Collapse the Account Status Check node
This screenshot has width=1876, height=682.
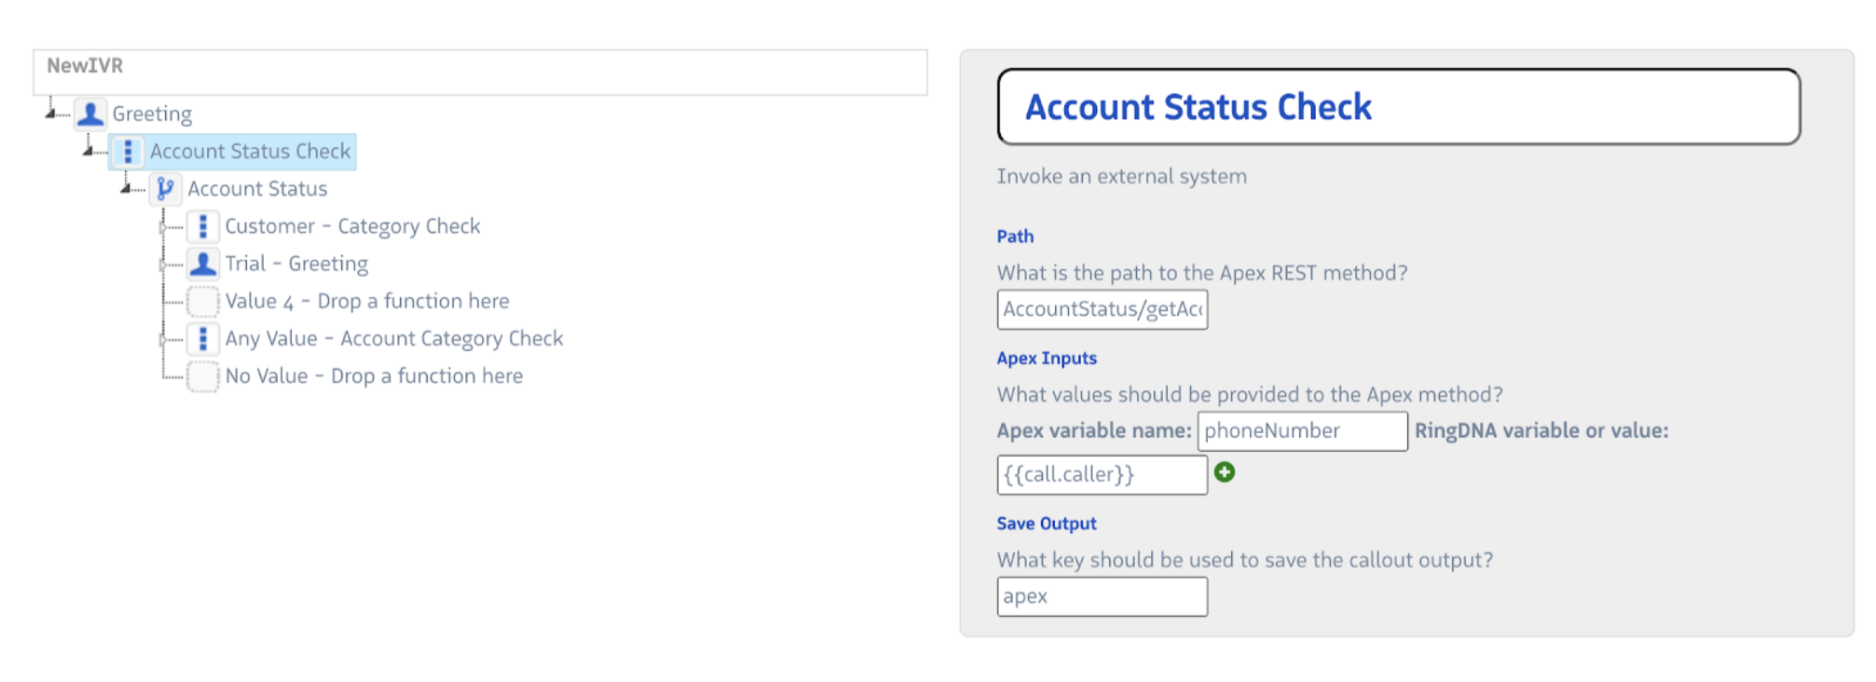(89, 150)
